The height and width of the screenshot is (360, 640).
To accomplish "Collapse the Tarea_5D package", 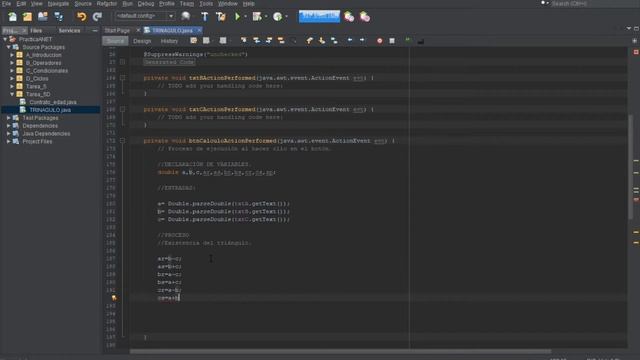I will [12, 94].
